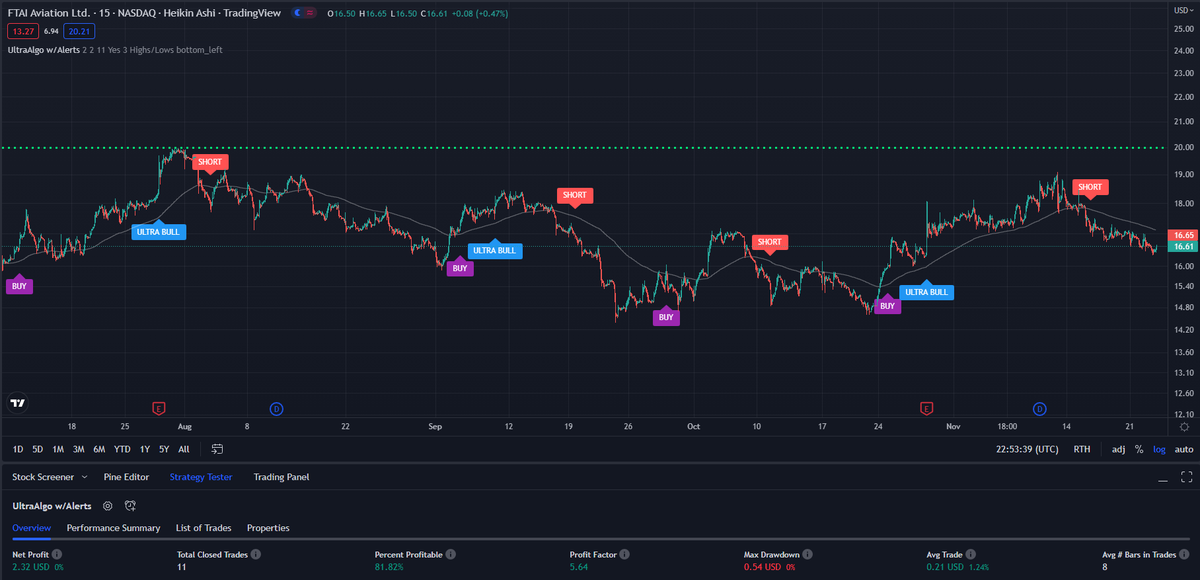1200x580 pixels.
Task: Click the SHORT label in October
Action: (x=770, y=242)
